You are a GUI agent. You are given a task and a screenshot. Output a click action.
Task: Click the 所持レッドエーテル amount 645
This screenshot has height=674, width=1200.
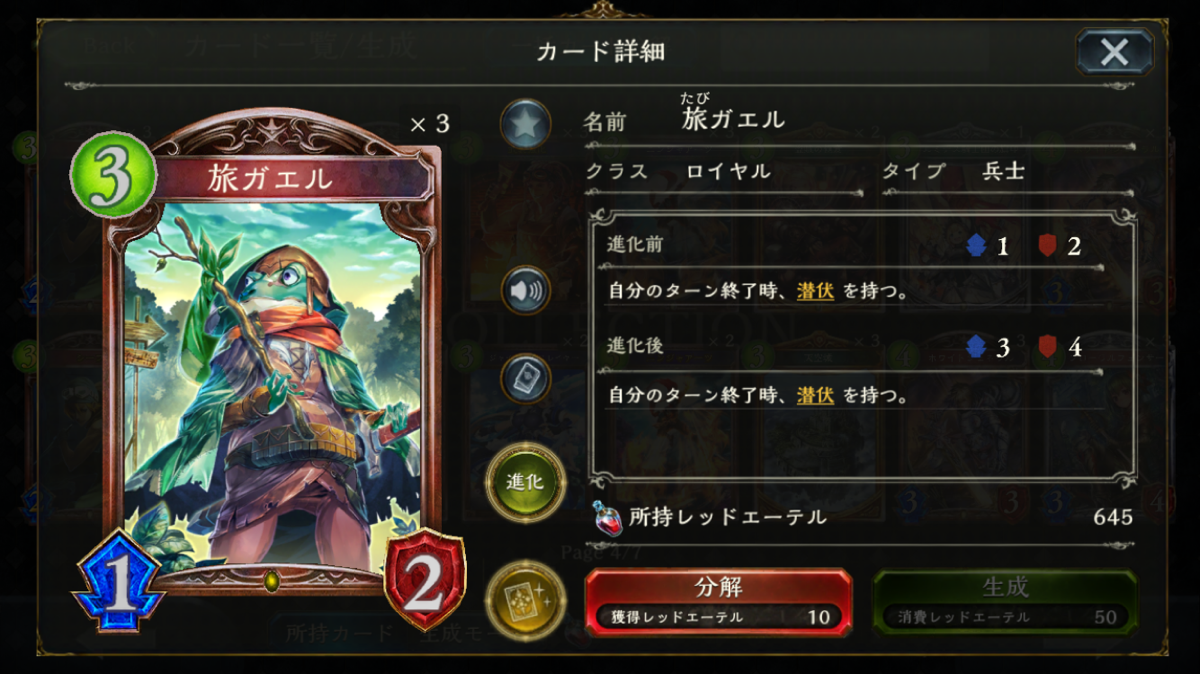(x=1113, y=517)
